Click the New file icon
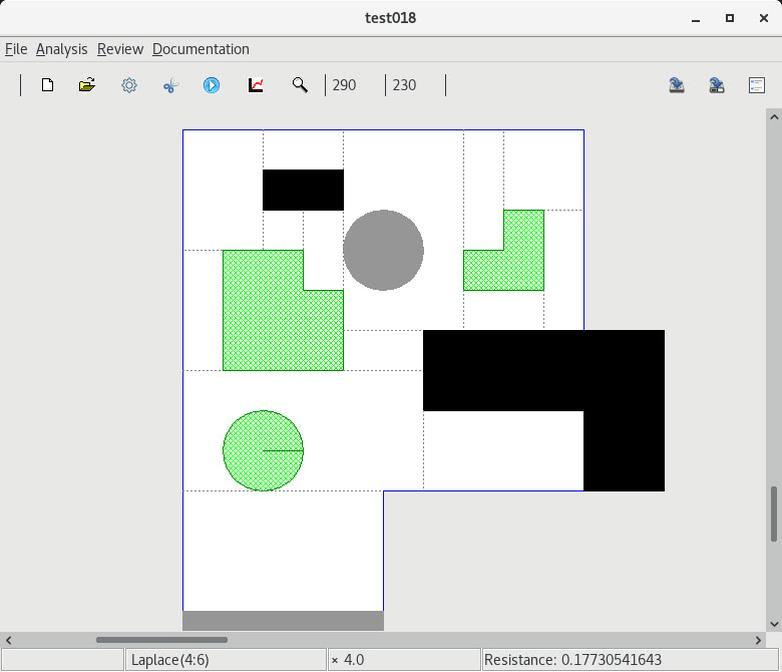The height and width of the screenshot is (672, 782). 47,85
